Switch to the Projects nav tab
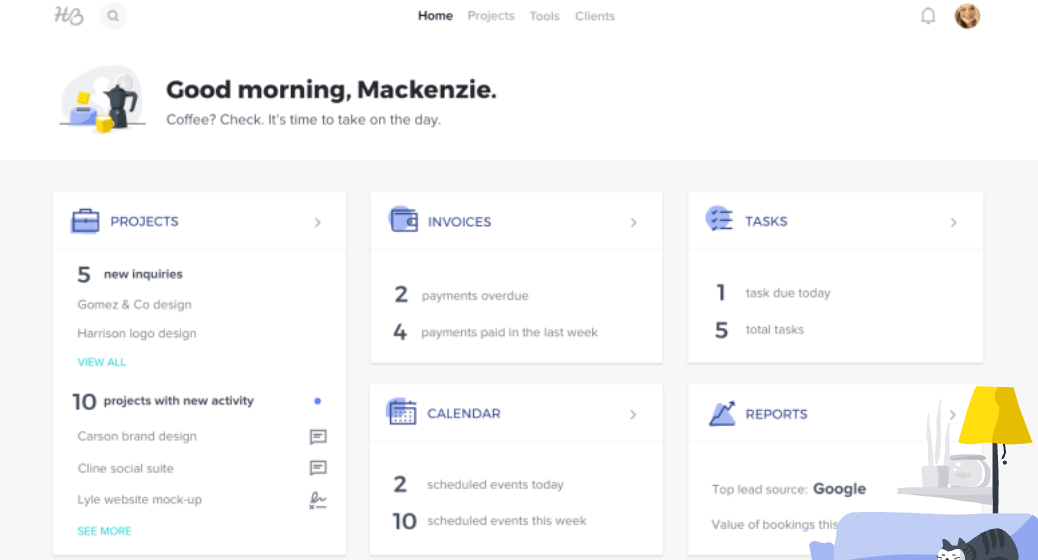This screenshot has width=1038, height=560. [x=491, y=16]
